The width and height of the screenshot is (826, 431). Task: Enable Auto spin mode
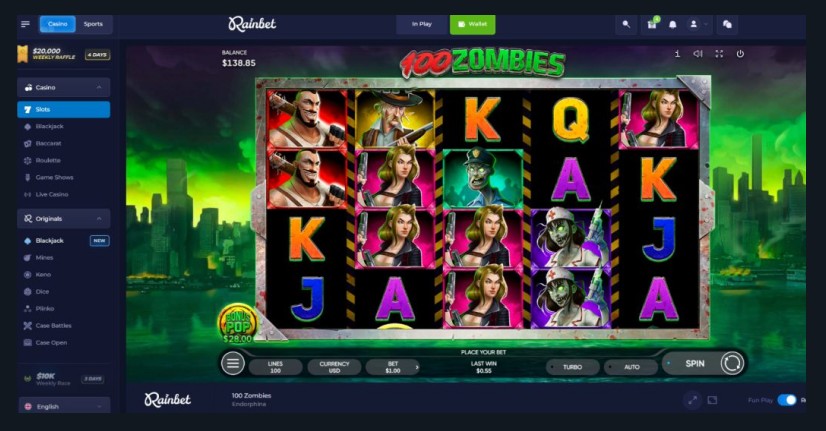(x=631, y=367)
